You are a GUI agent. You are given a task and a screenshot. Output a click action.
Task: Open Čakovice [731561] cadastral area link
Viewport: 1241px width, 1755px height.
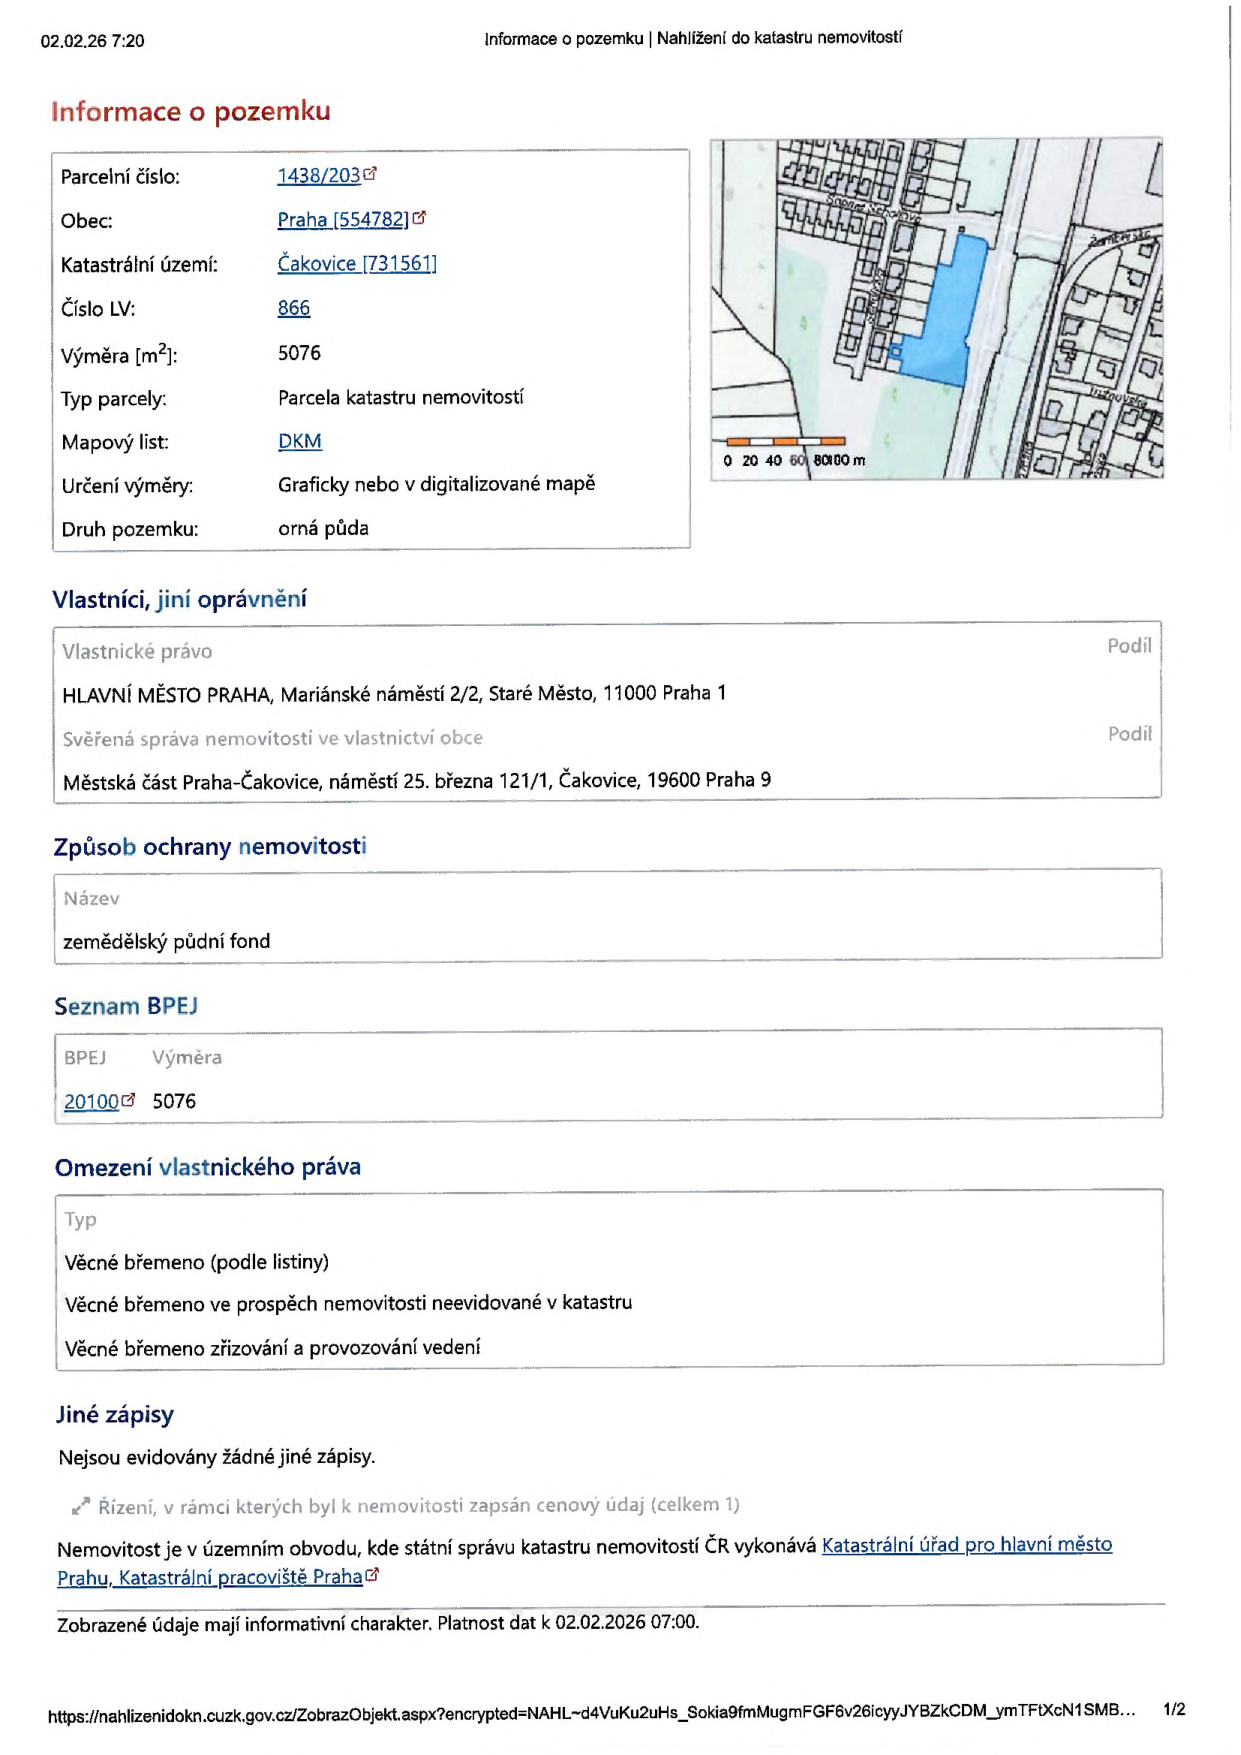point(357,264)
